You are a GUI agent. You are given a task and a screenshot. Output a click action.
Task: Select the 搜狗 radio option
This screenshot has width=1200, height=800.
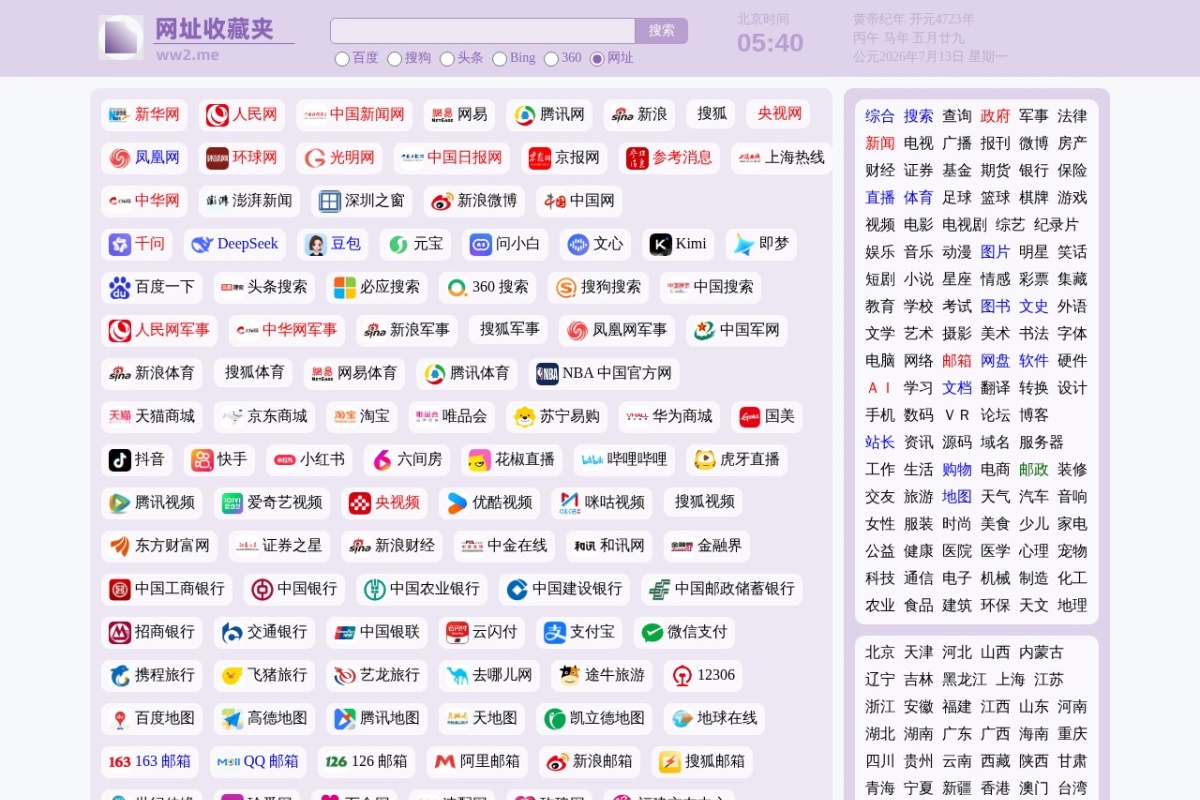pyautogui.click(x=394, y=59)
